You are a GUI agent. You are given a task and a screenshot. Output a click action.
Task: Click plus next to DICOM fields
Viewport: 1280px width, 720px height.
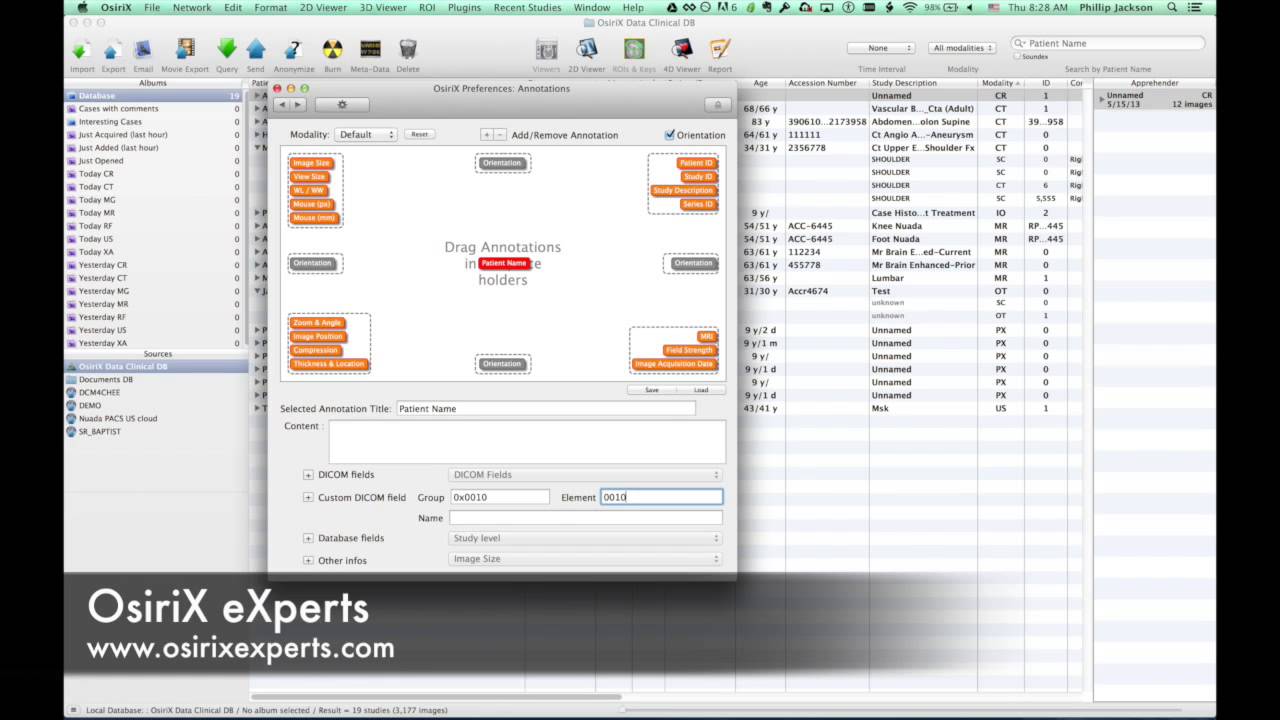[x=308, y=475]
